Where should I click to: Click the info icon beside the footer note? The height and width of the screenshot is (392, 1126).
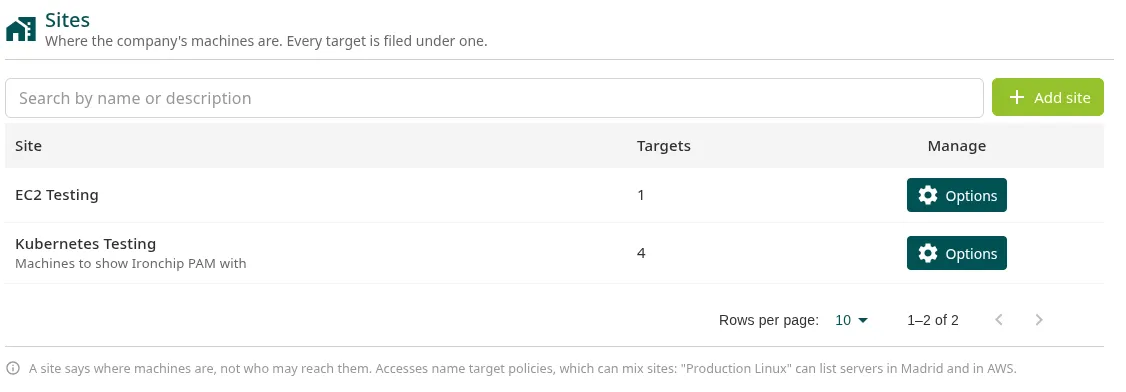[13, 369]
